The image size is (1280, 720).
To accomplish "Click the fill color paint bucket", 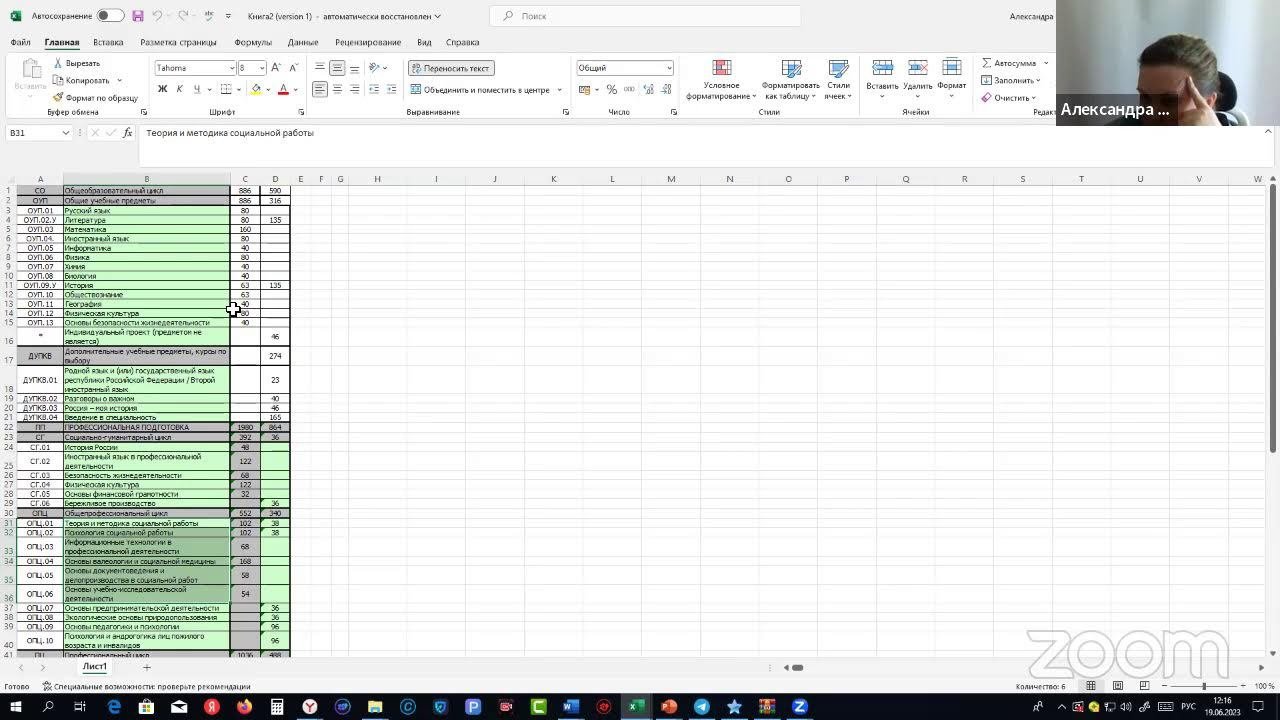I will pos(256,89).
